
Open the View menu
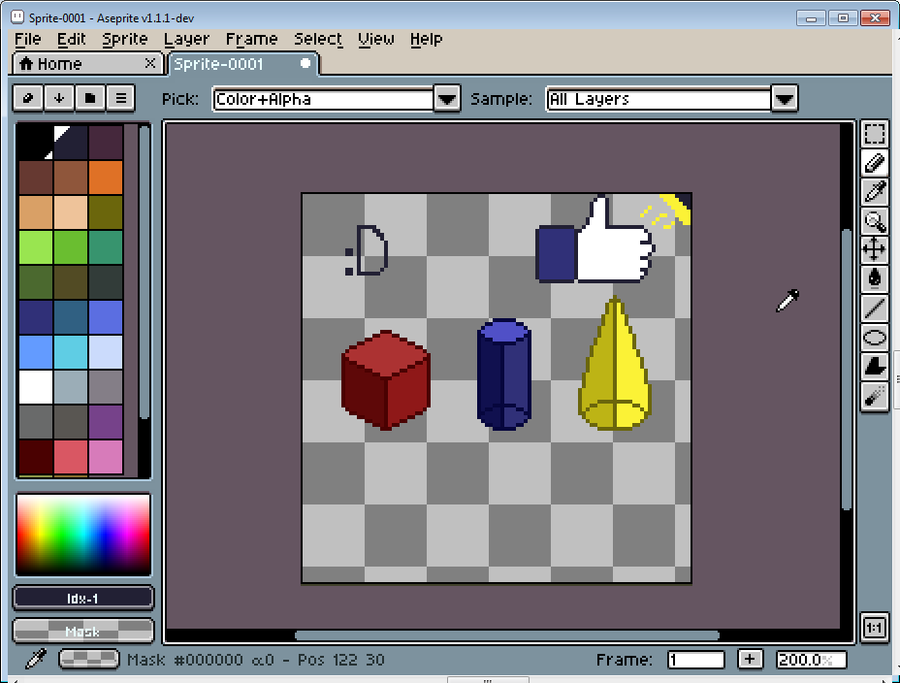[x=376, y=39]
